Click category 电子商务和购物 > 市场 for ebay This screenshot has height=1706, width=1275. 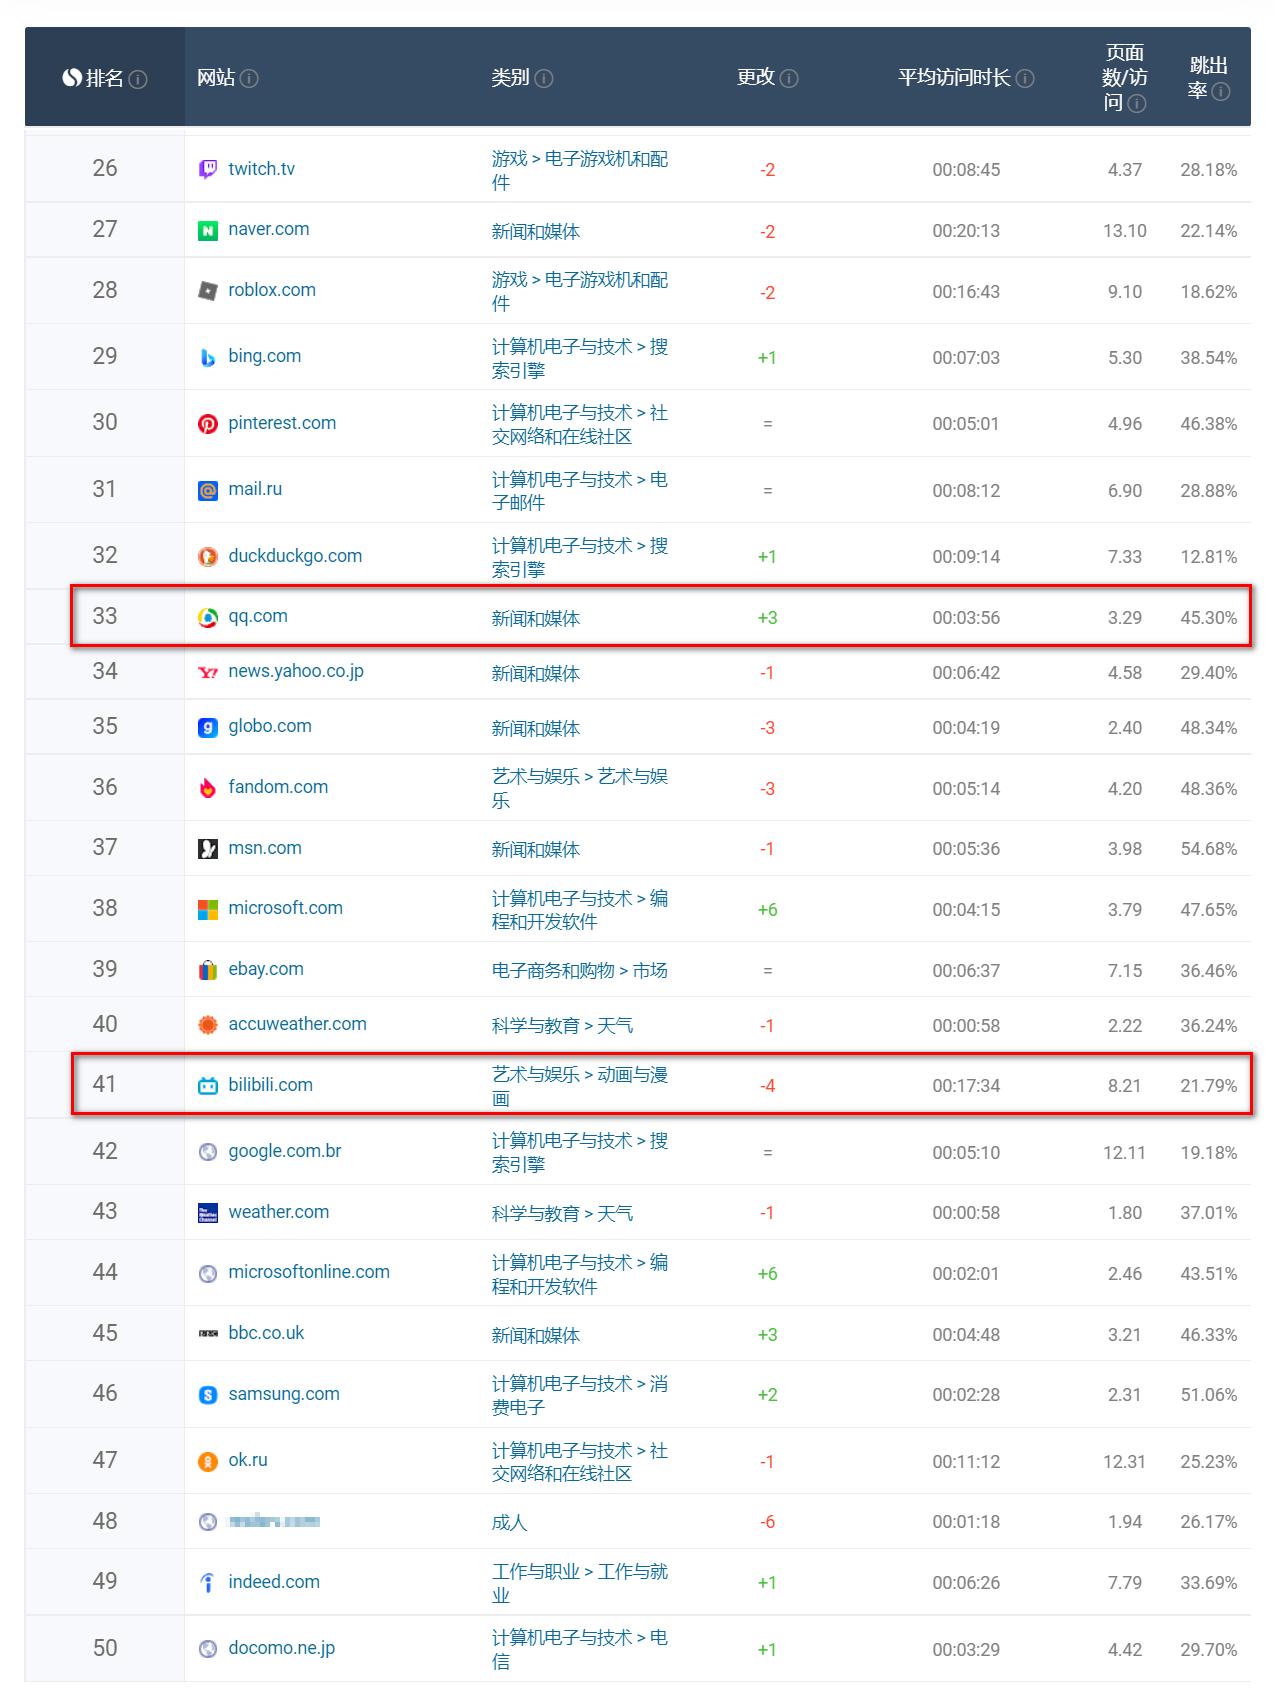tap(580, 970)
